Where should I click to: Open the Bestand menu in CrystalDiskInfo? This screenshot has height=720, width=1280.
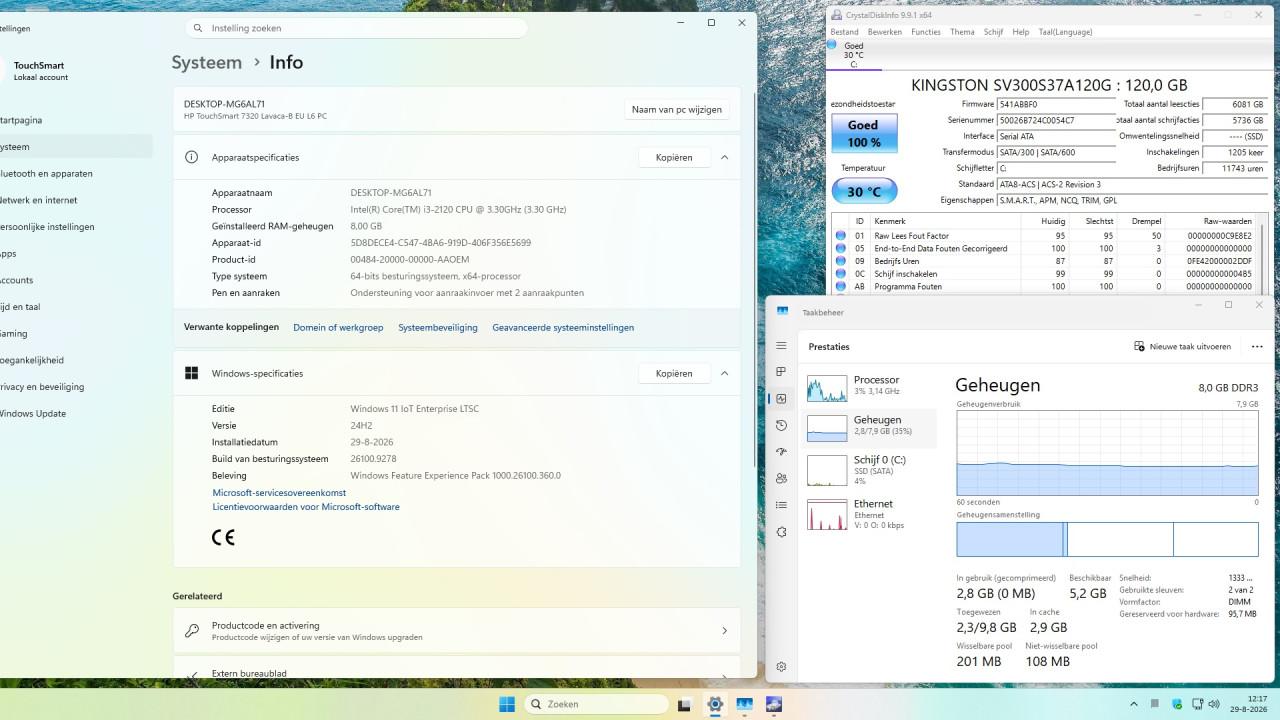[845, 32]
